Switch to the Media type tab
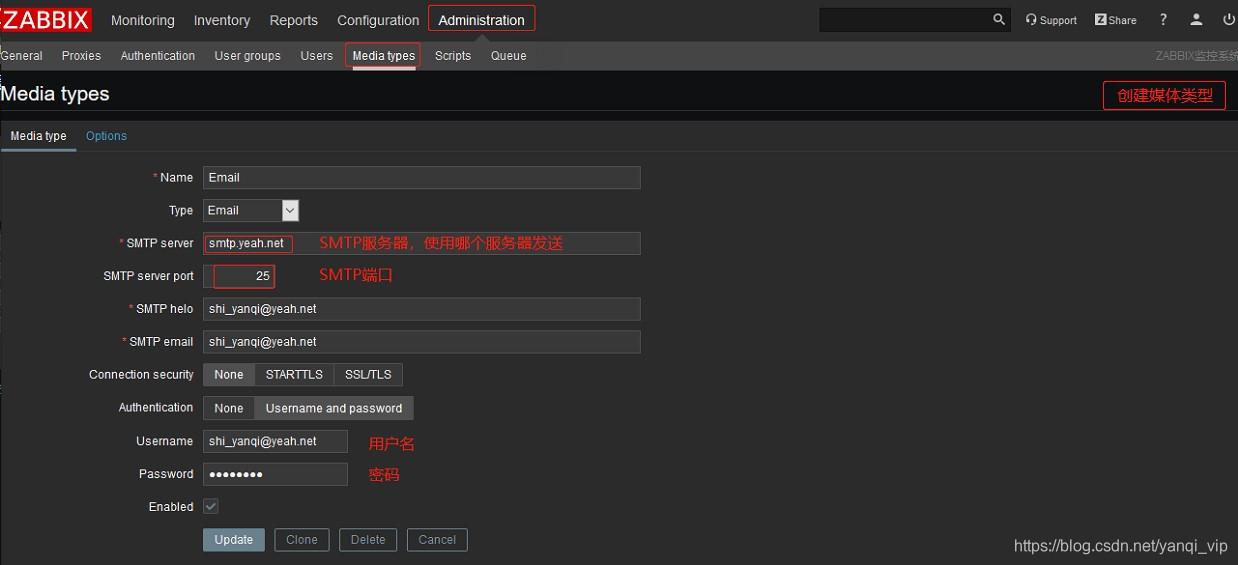The height and width of the screenshot is (565, 1238). [38, 136]
